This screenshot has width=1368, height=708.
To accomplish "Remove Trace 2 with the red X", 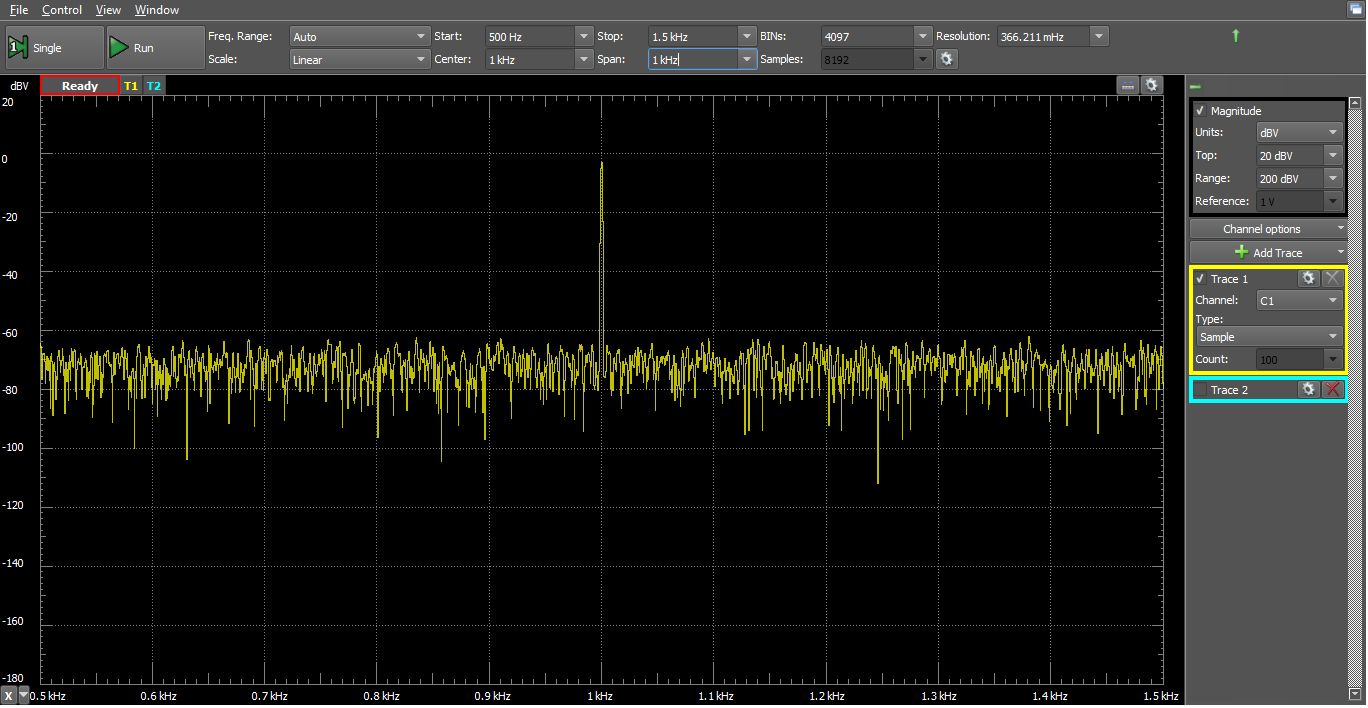I will tap(1332, 390).
